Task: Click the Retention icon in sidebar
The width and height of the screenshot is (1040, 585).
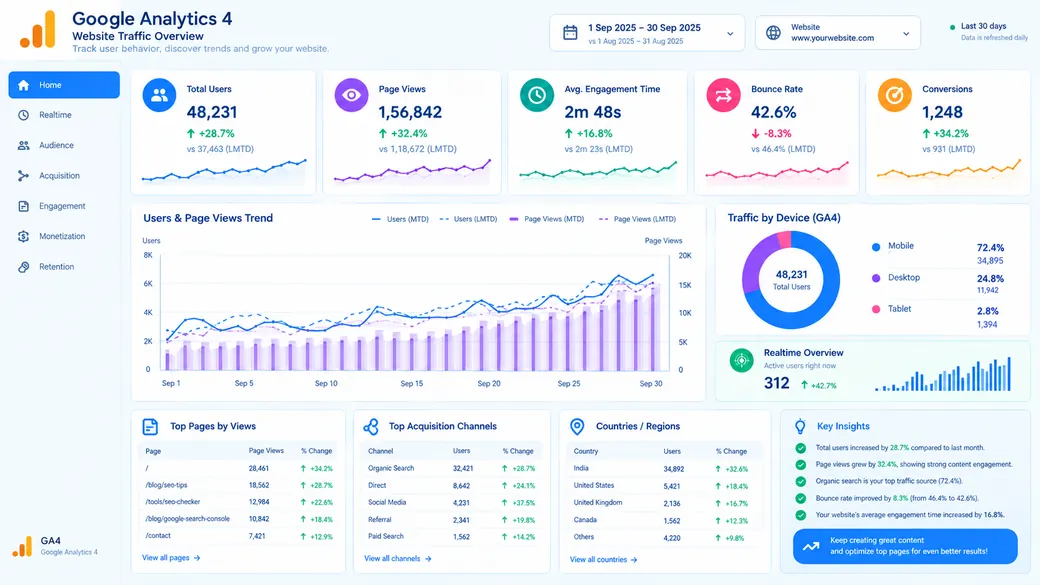Action: click(23, 267)
